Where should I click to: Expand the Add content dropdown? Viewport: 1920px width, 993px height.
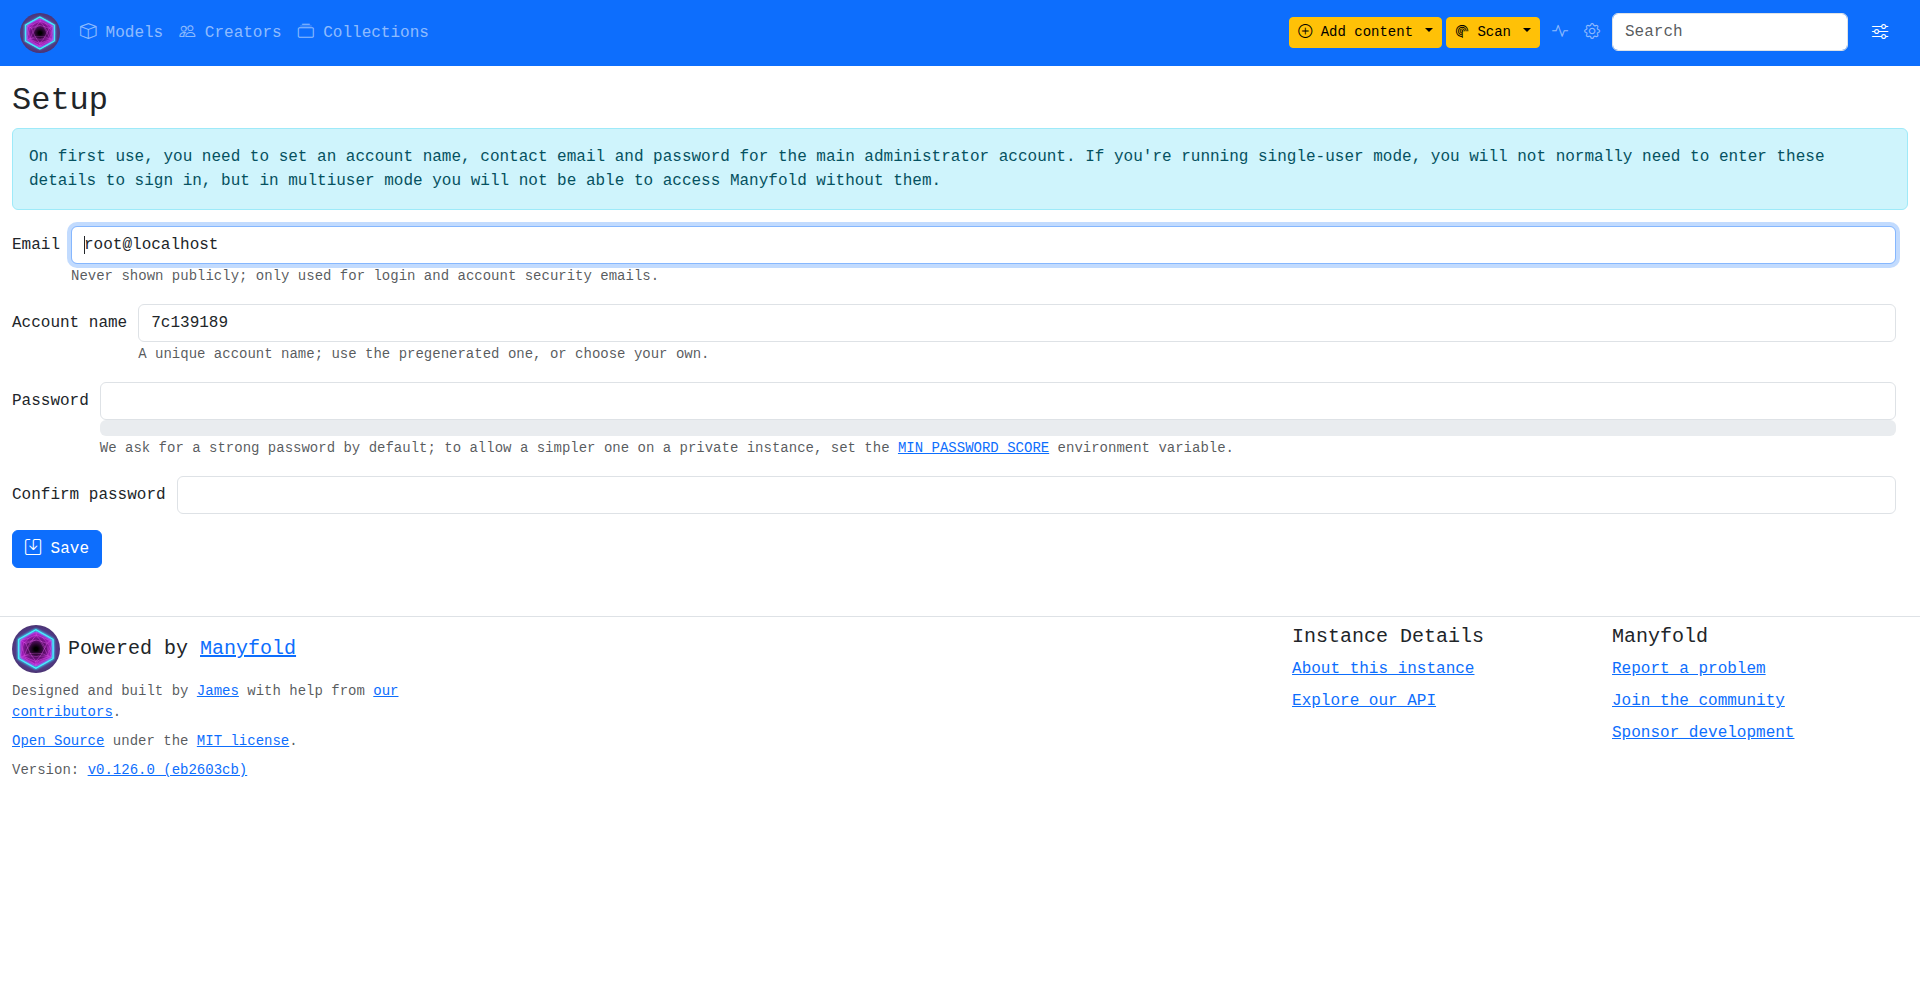tap(1365, 32)
